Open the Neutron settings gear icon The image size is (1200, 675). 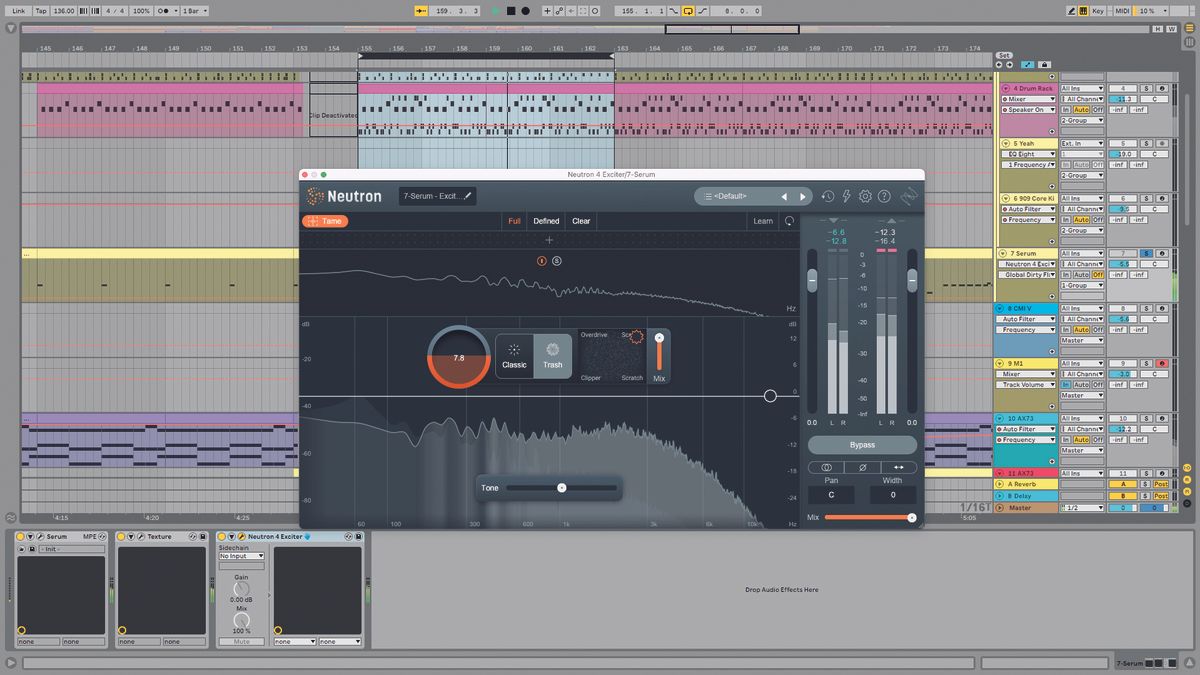click(865, 196)
